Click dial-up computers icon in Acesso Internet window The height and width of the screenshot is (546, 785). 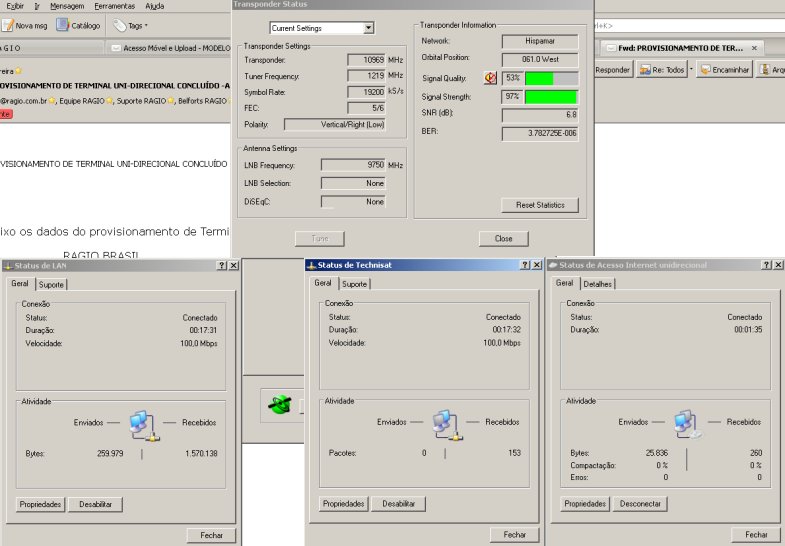(687, 424)
